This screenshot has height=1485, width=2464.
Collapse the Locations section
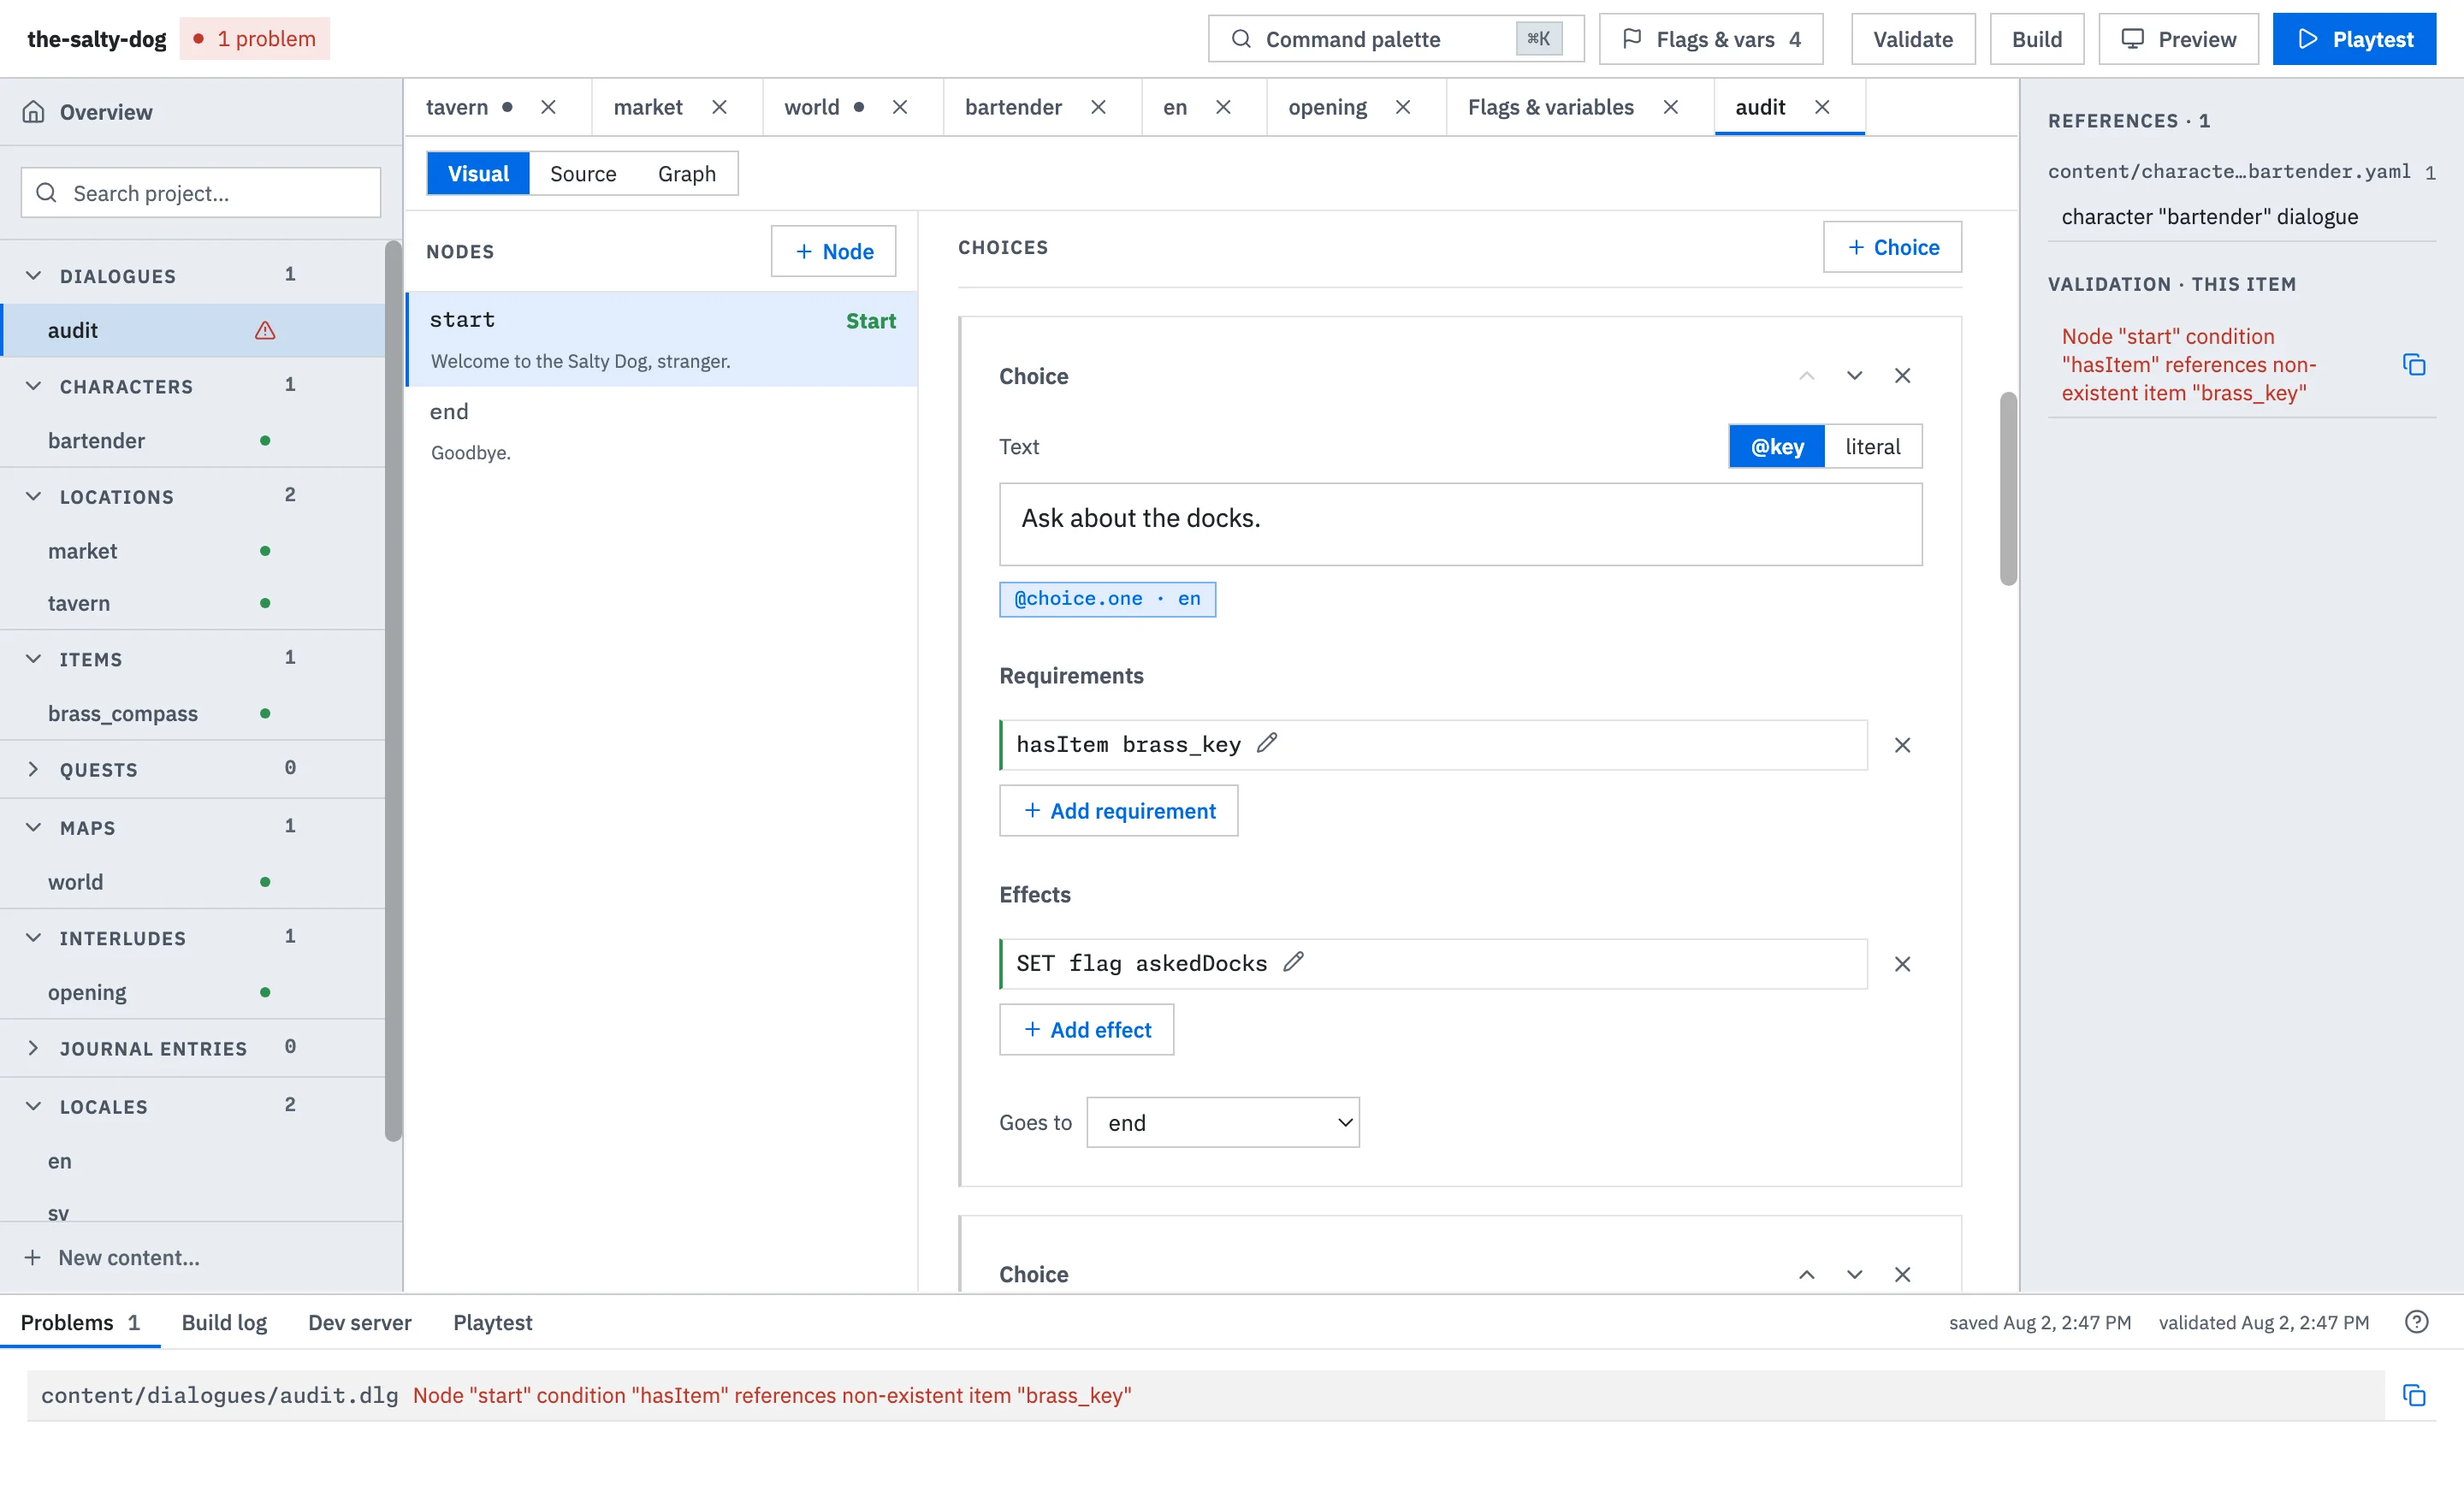33,496
